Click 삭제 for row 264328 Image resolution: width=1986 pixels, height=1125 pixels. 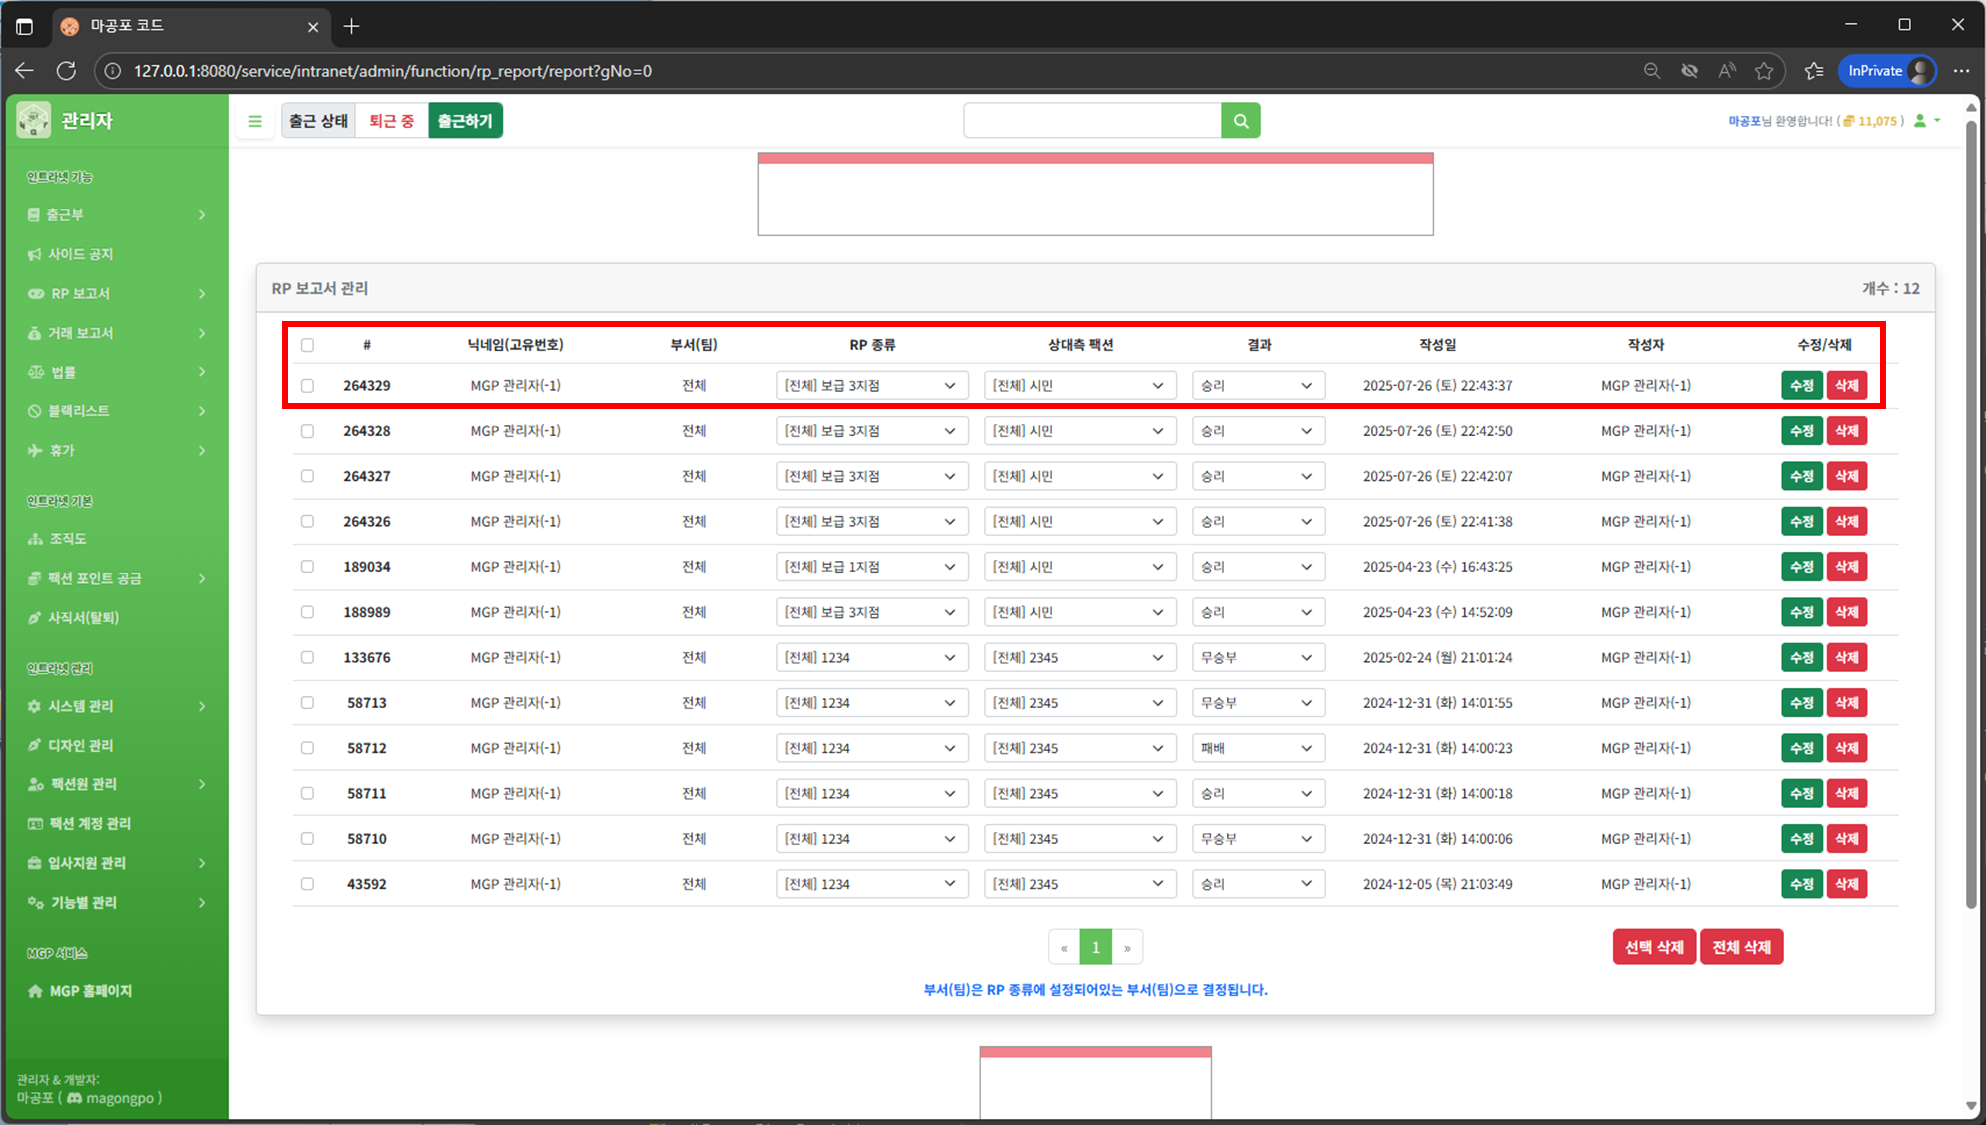(x=1847, y=431)
